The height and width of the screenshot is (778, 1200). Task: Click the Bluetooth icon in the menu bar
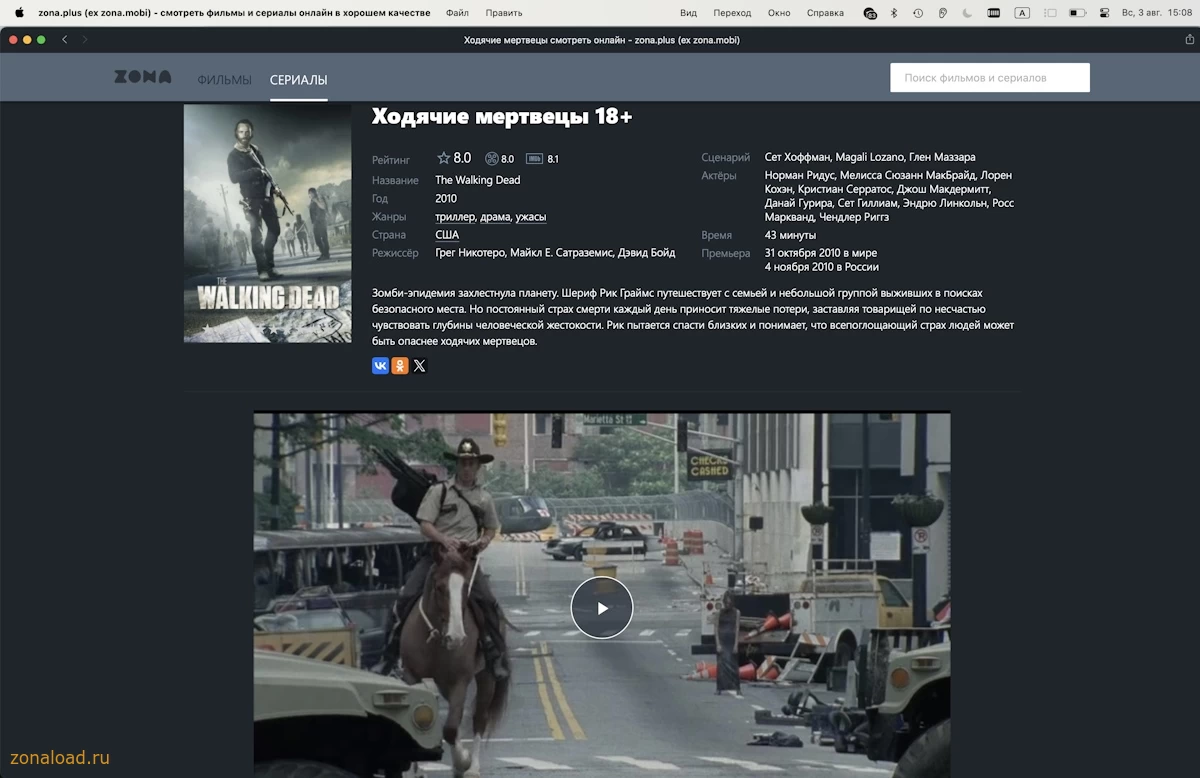(x=894, y=13)
